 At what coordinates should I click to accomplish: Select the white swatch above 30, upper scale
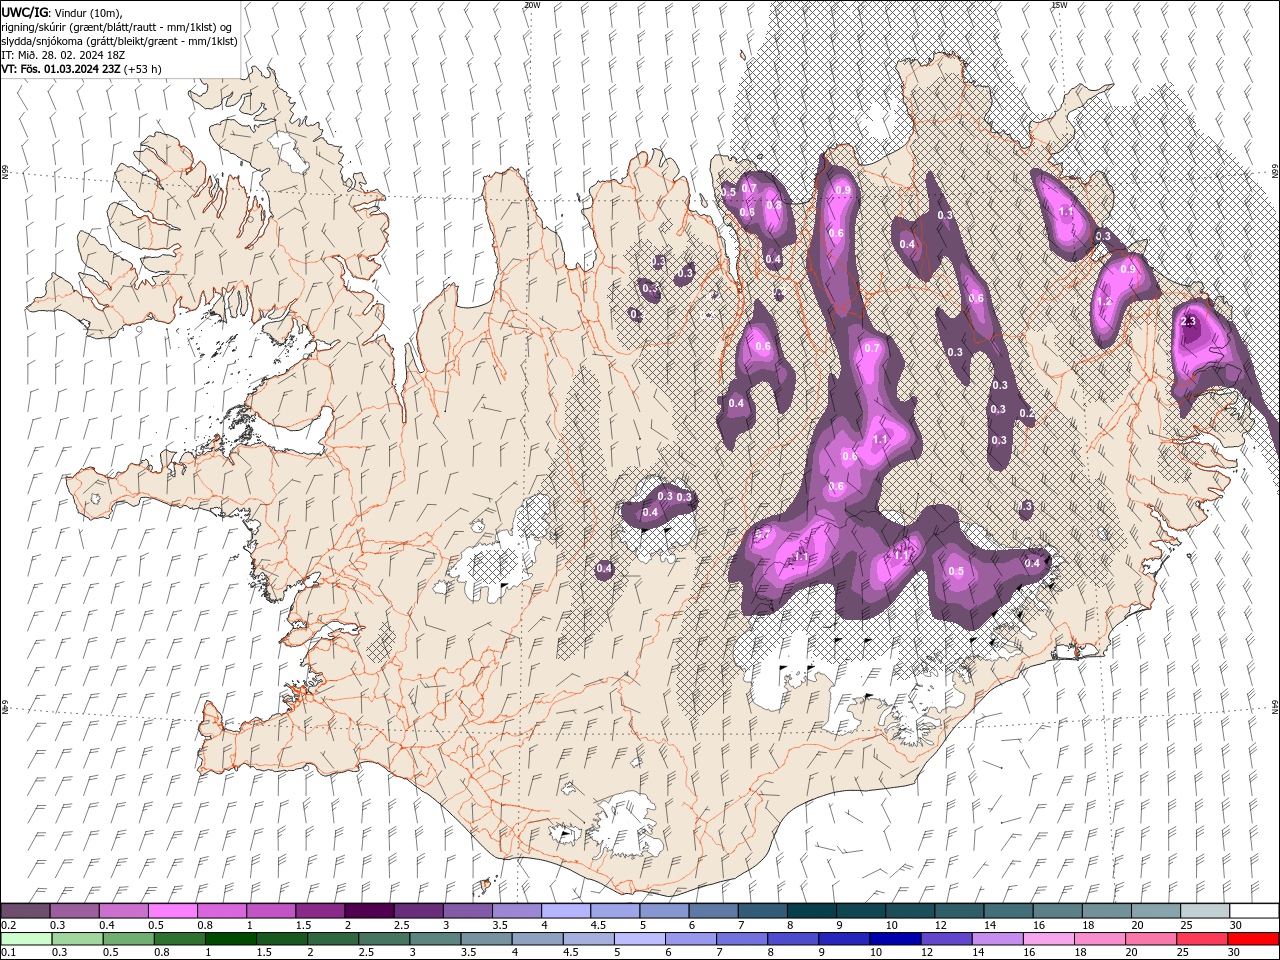point(1255,911)
